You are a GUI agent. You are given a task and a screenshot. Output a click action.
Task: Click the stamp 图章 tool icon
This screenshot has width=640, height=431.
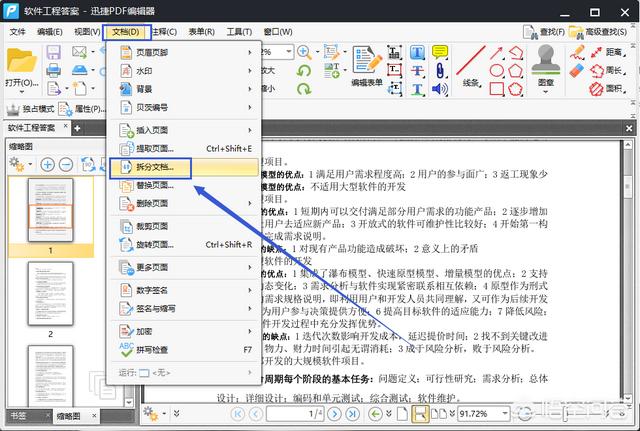coord(547,63)
